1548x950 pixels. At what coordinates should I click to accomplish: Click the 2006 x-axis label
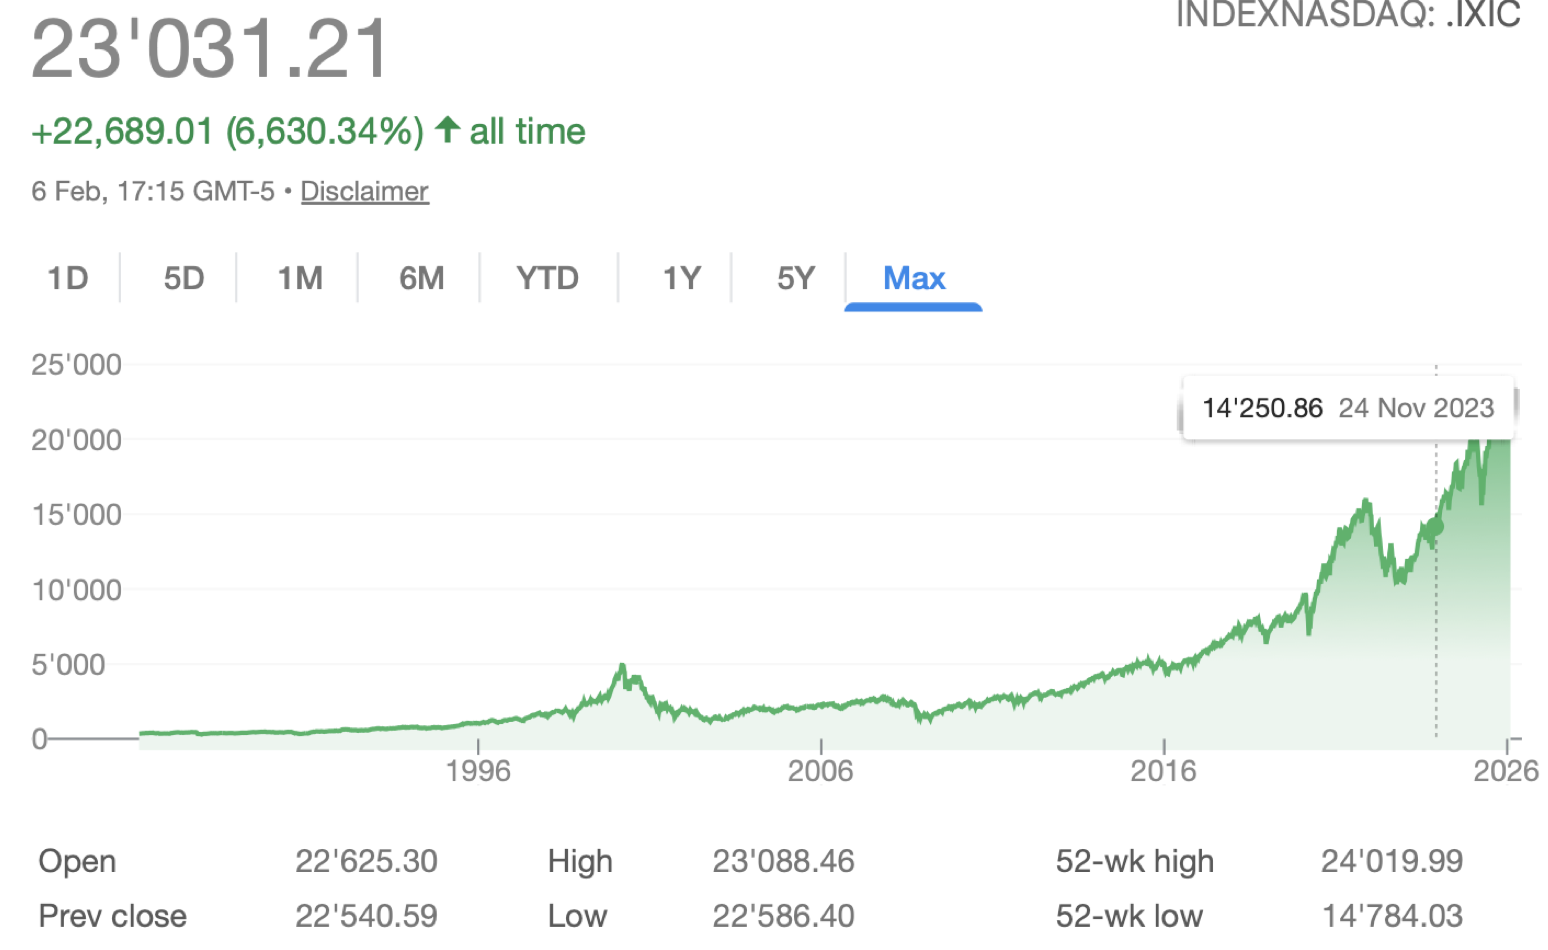tap(820, 770)
